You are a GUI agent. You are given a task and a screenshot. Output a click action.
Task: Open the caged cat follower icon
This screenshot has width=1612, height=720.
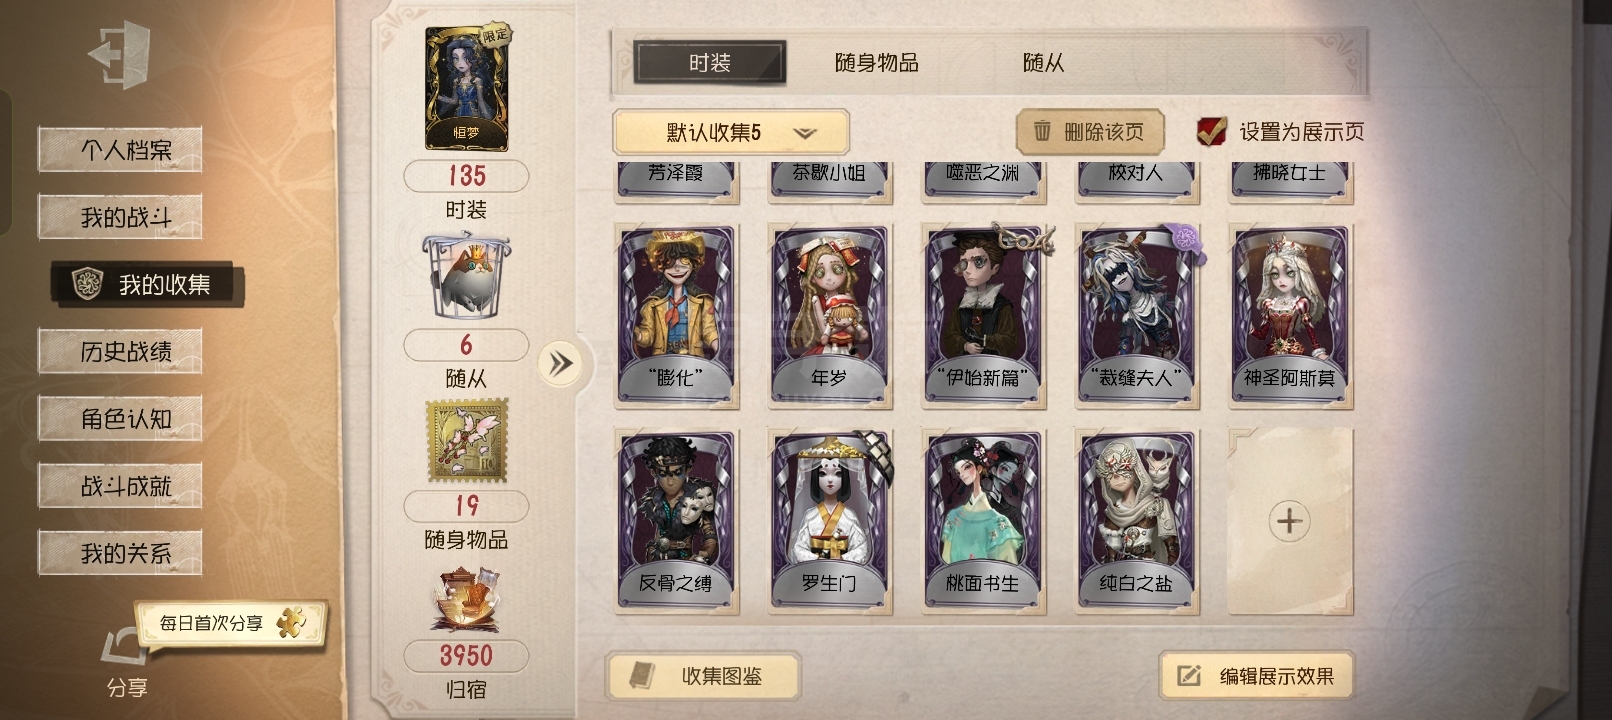[x=466, y=278]
